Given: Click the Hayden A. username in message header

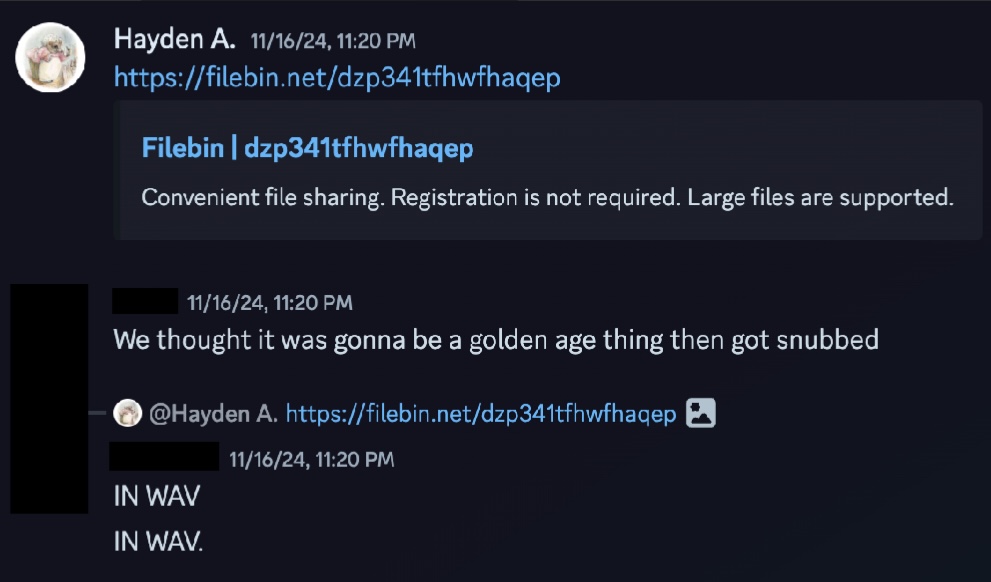Looking at the screenshot, I should click(174, 40).
